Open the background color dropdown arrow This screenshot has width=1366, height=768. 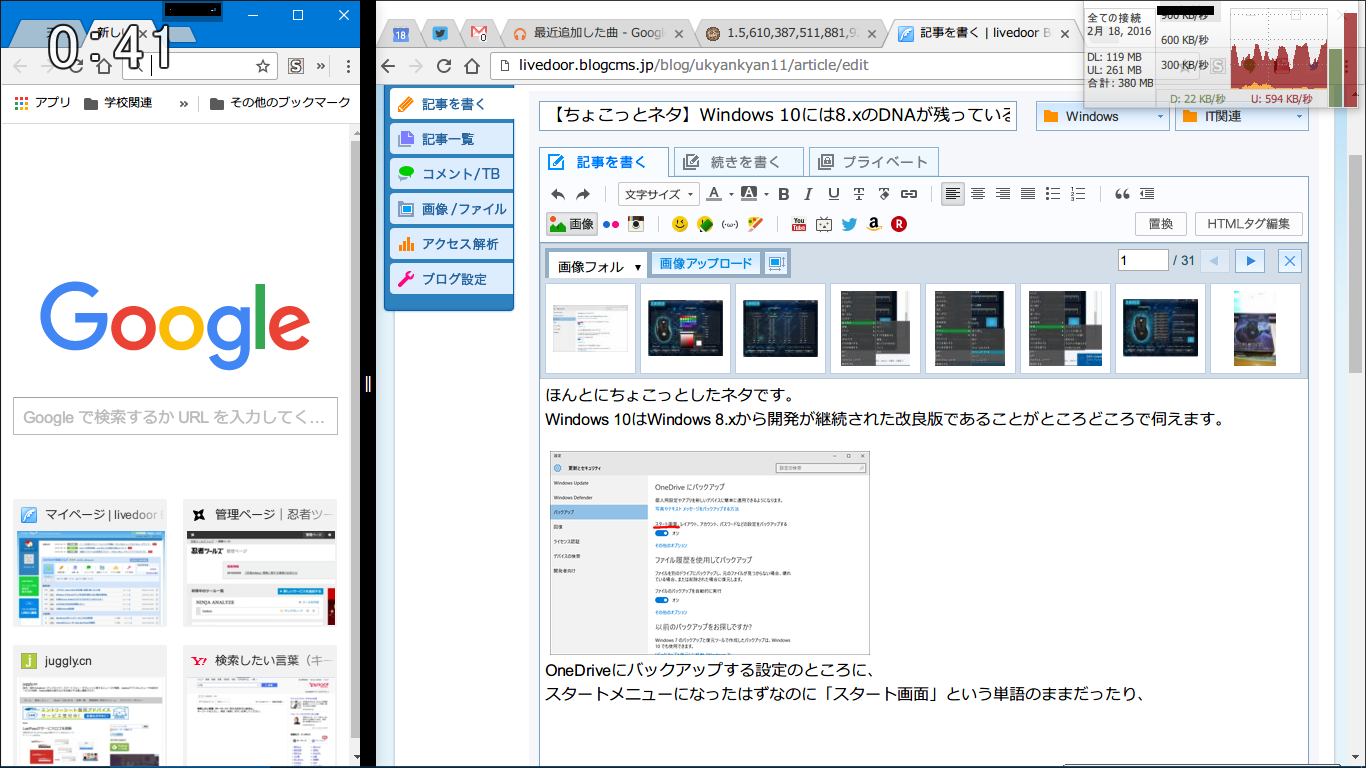click(766, 194)
